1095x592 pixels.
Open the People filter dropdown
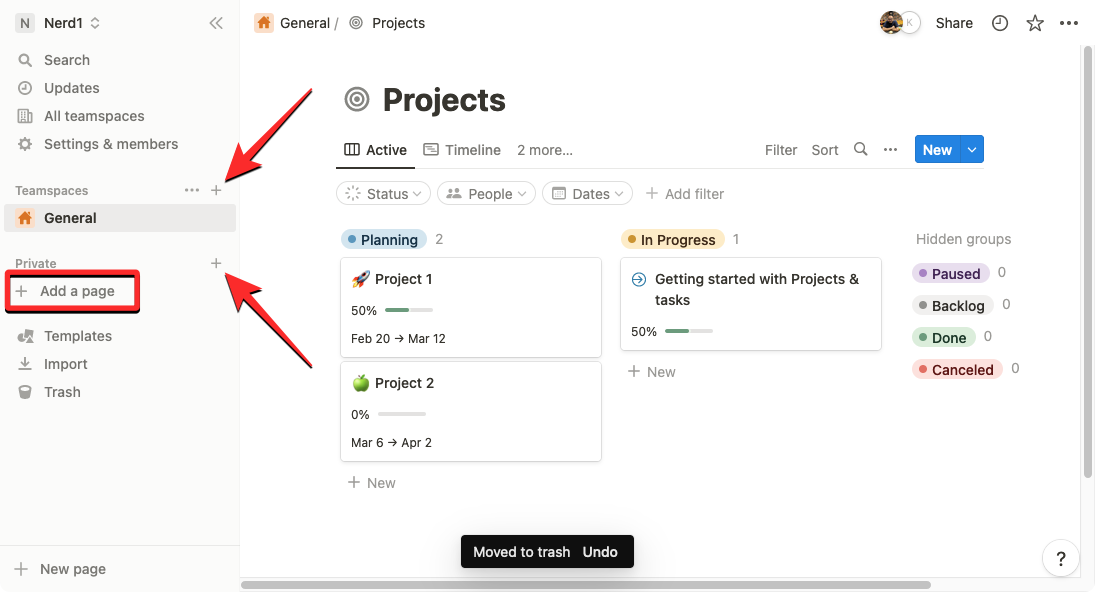(486, 194)
